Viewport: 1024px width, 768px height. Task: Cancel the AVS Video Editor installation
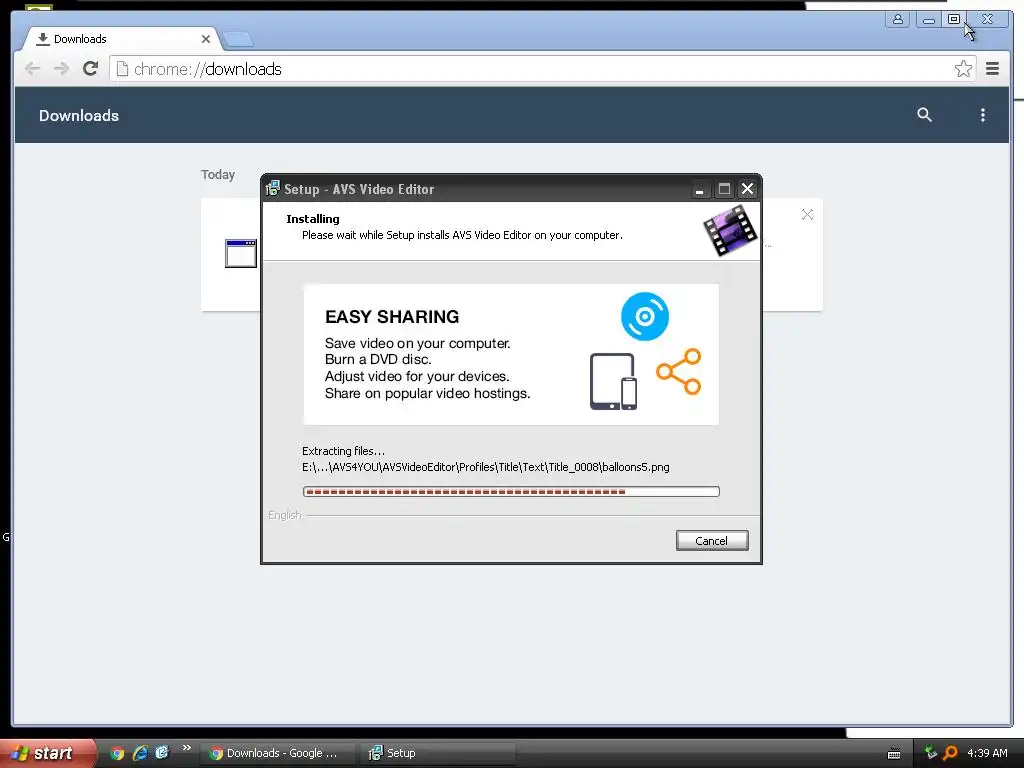coord(712,541)
